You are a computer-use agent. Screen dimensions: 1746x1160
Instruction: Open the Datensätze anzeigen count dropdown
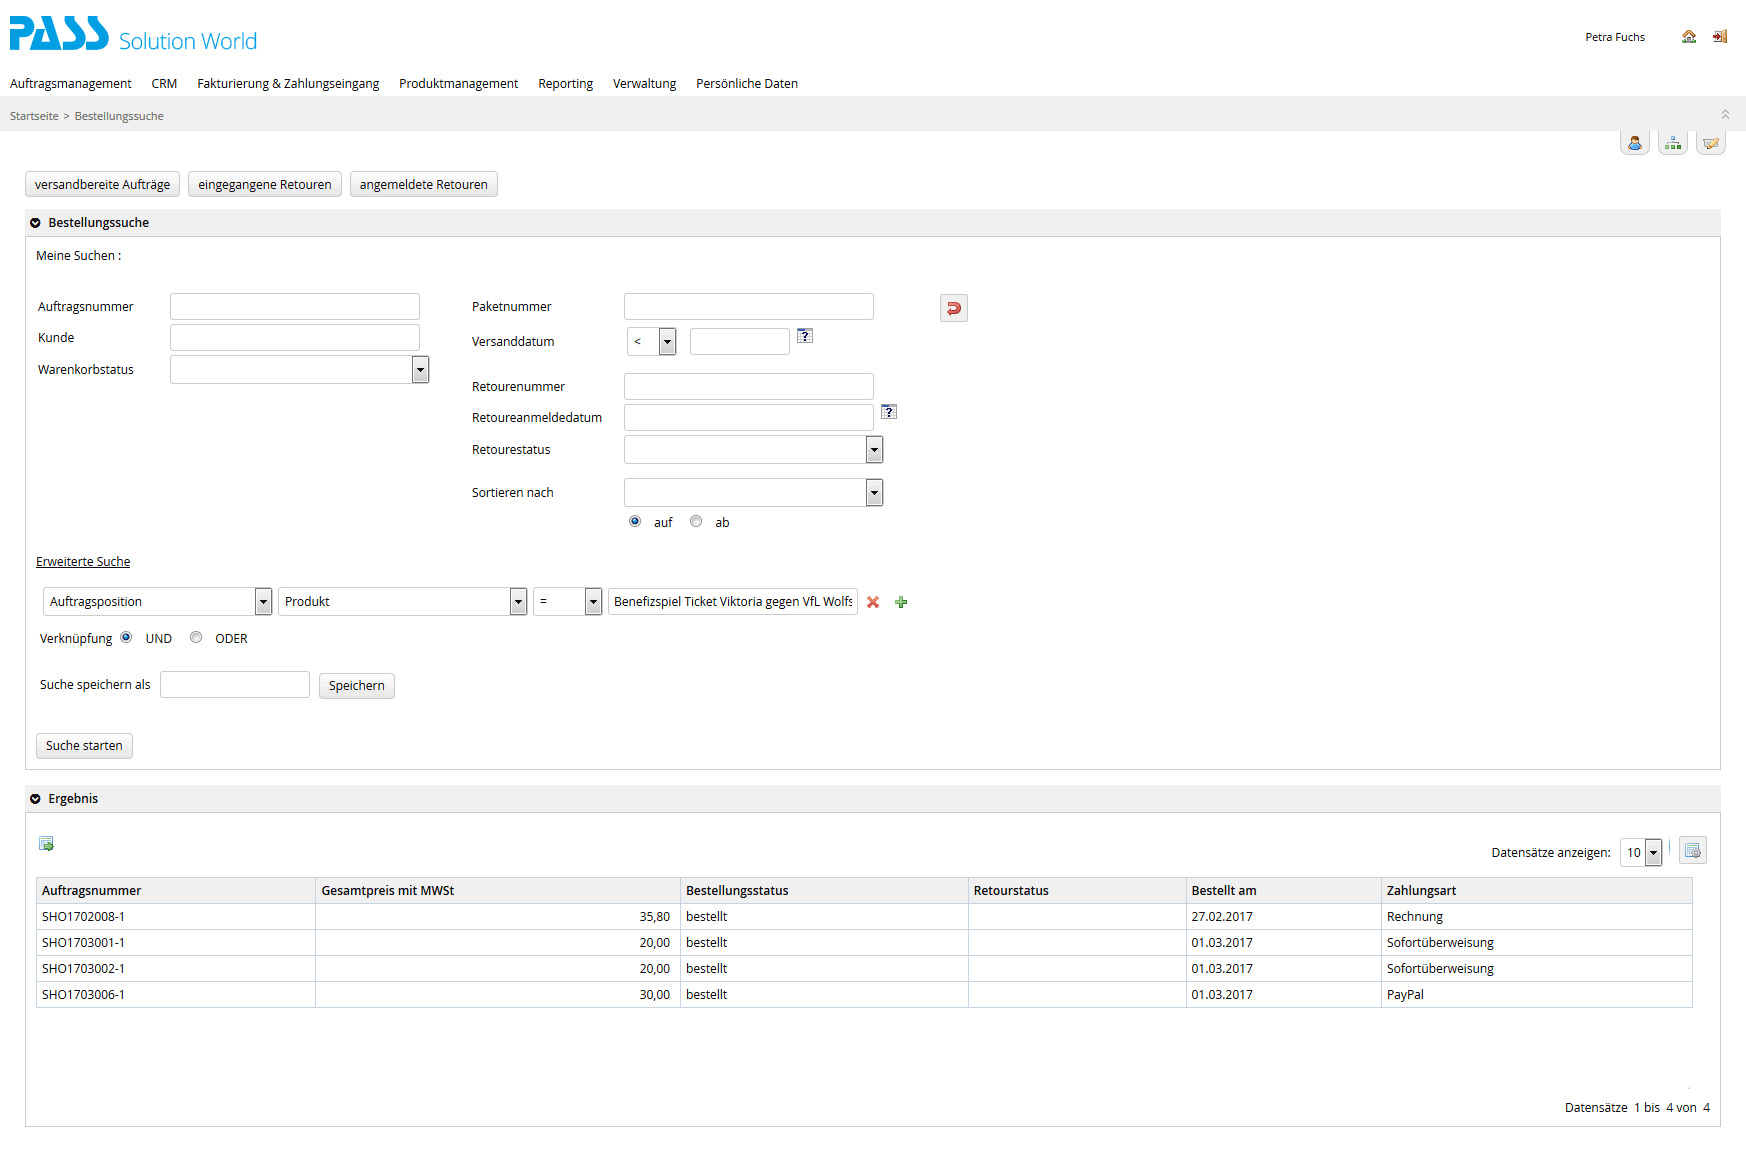(1653, 853)
